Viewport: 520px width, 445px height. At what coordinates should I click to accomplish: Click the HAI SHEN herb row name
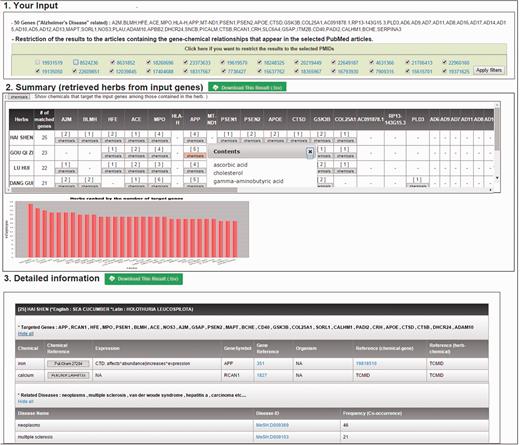pos(22,137)
